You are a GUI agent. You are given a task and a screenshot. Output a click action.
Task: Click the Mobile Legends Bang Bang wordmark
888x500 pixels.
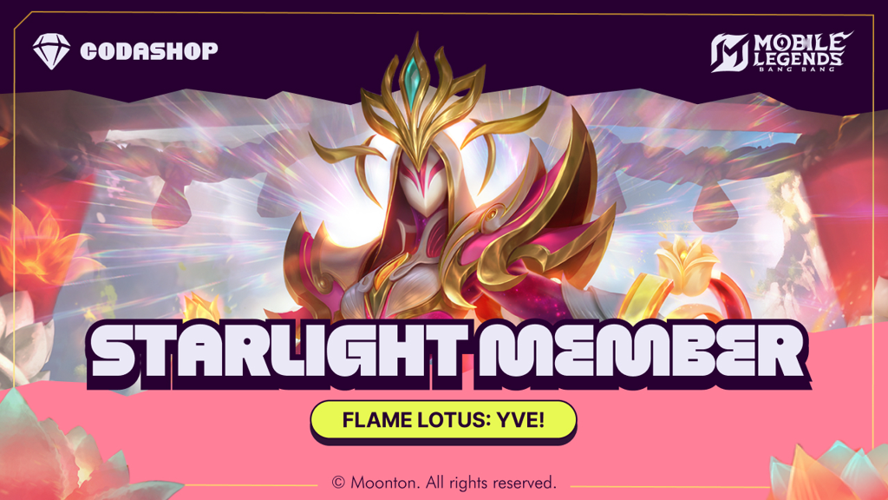click(801, 51)
